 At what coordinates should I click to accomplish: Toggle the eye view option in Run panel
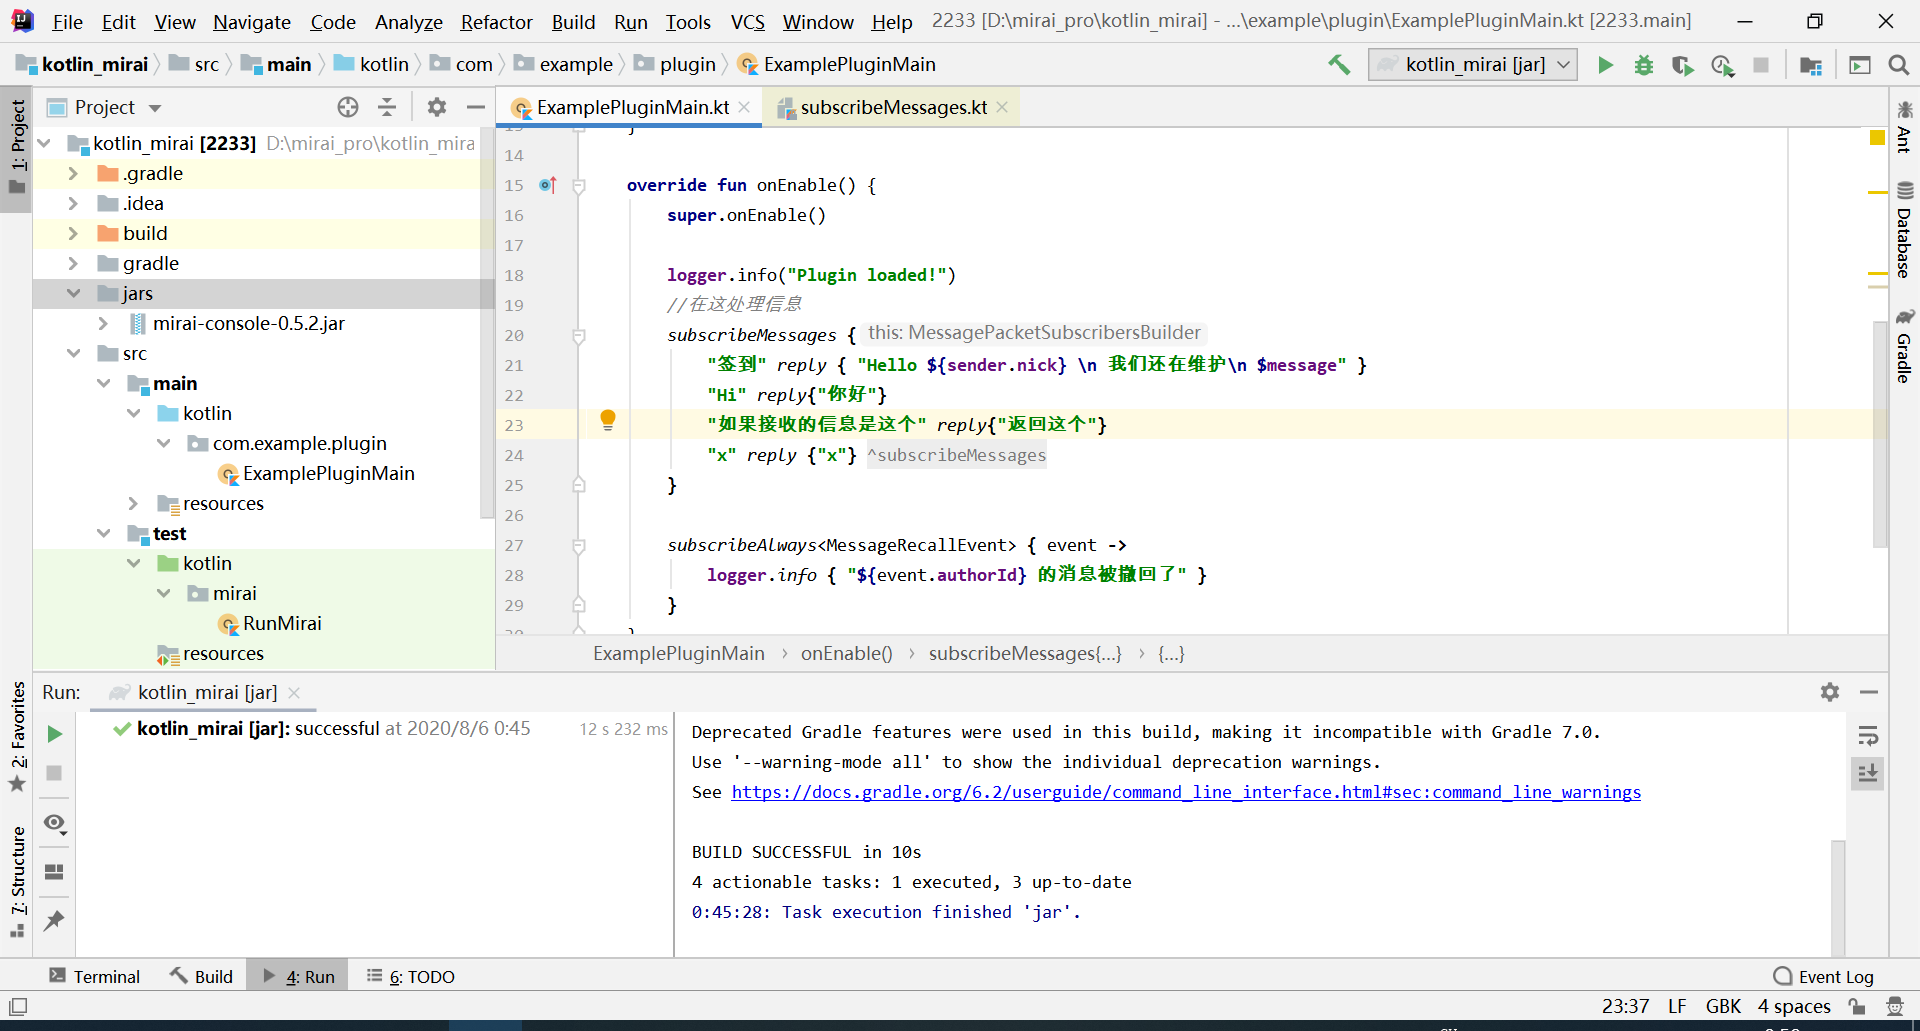point(55,823)
